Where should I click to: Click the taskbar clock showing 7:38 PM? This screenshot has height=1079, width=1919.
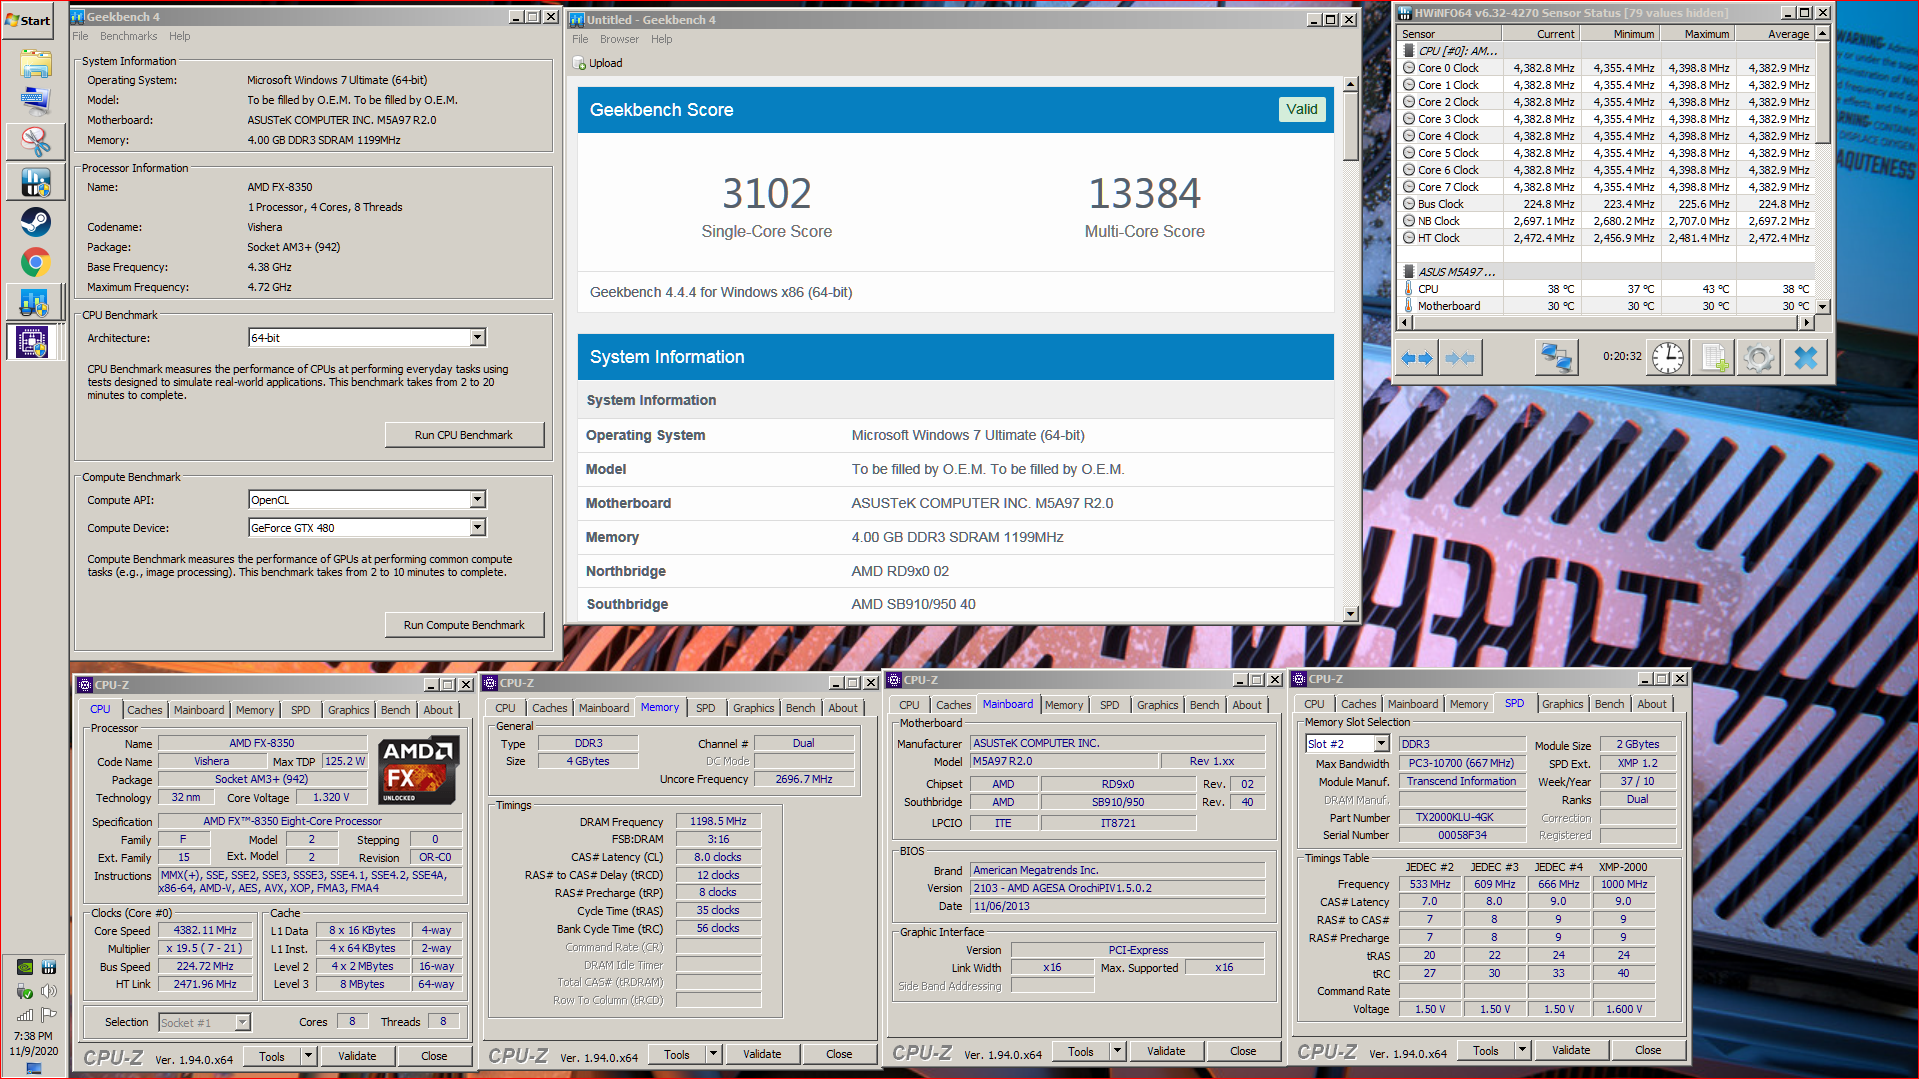[x=34, y=1036]
